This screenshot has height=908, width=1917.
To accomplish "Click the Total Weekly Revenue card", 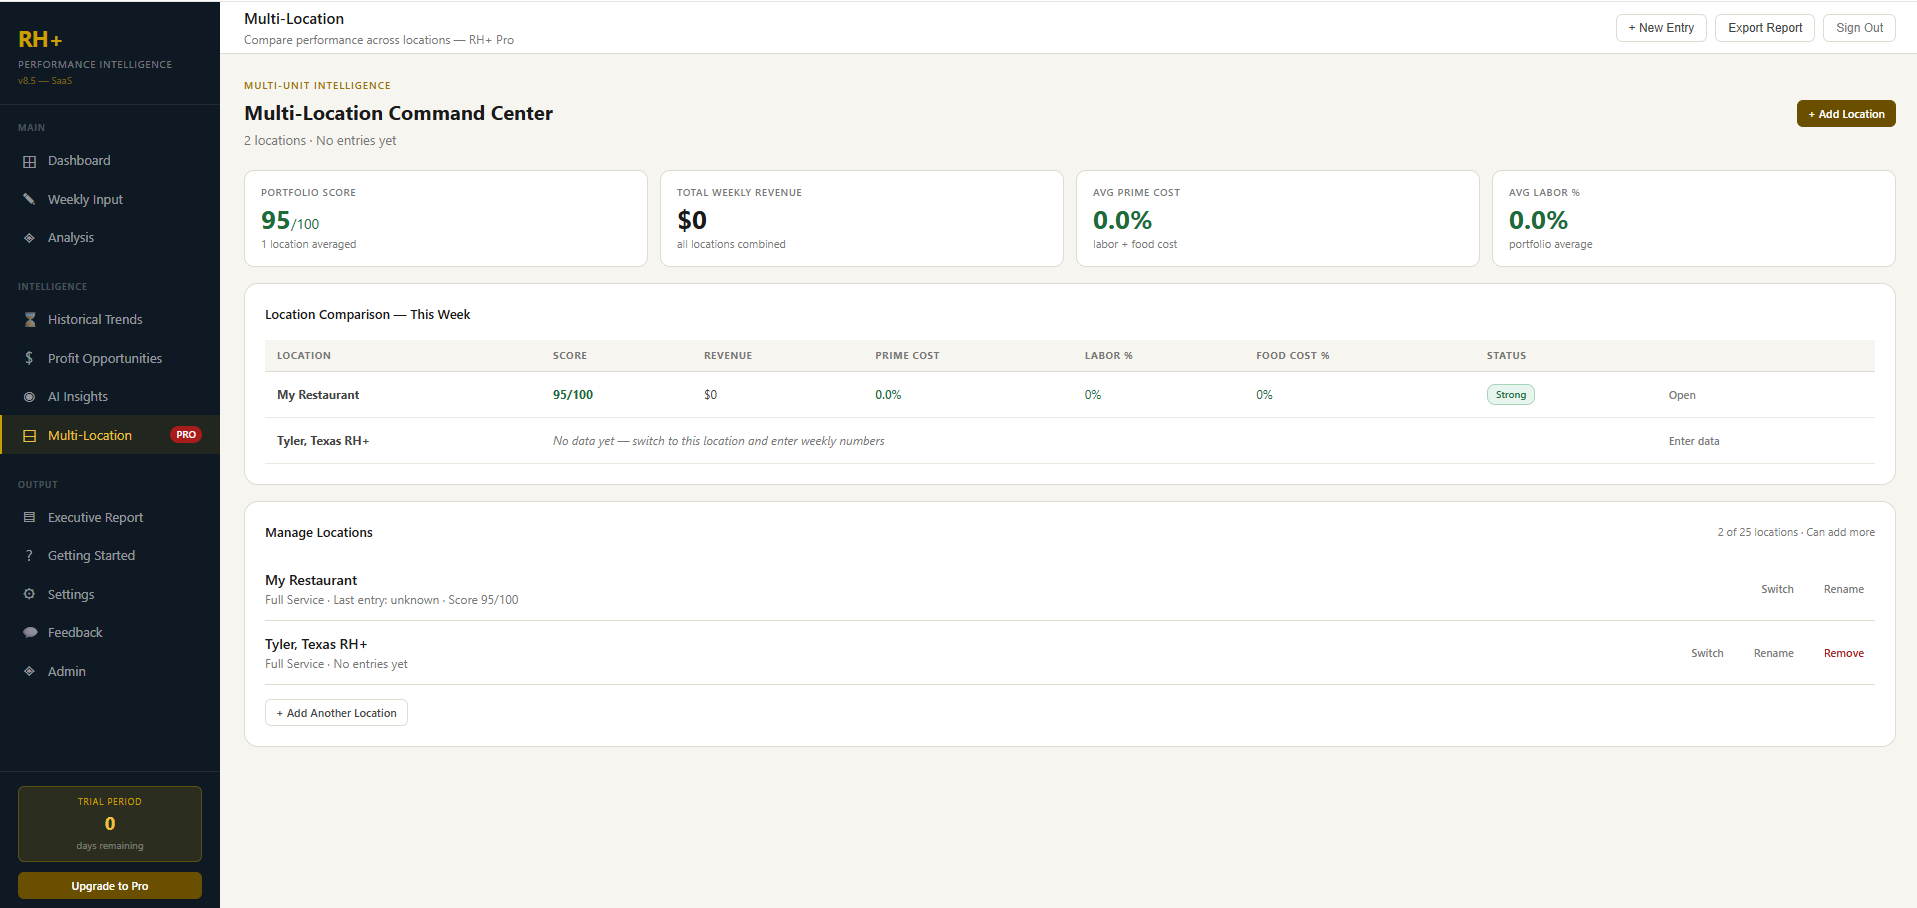I will pos(862,218).
